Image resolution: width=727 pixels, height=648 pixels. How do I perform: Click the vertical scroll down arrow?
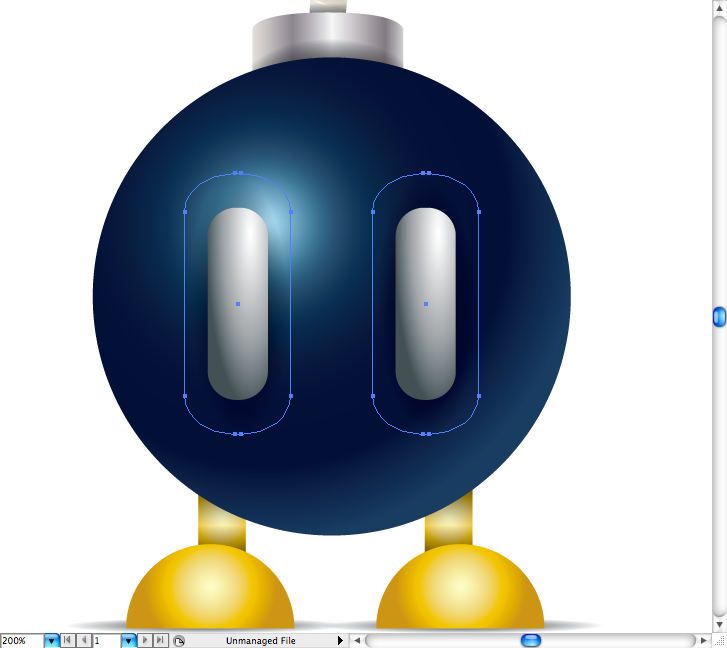click(719, 624)
